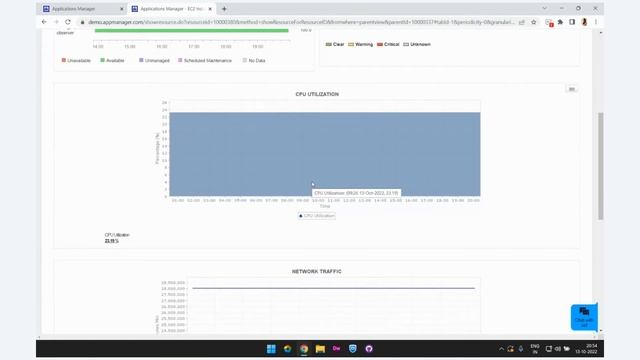640x360 pixels.
Task: Go back to the previous page
Action: pos(44,22)
